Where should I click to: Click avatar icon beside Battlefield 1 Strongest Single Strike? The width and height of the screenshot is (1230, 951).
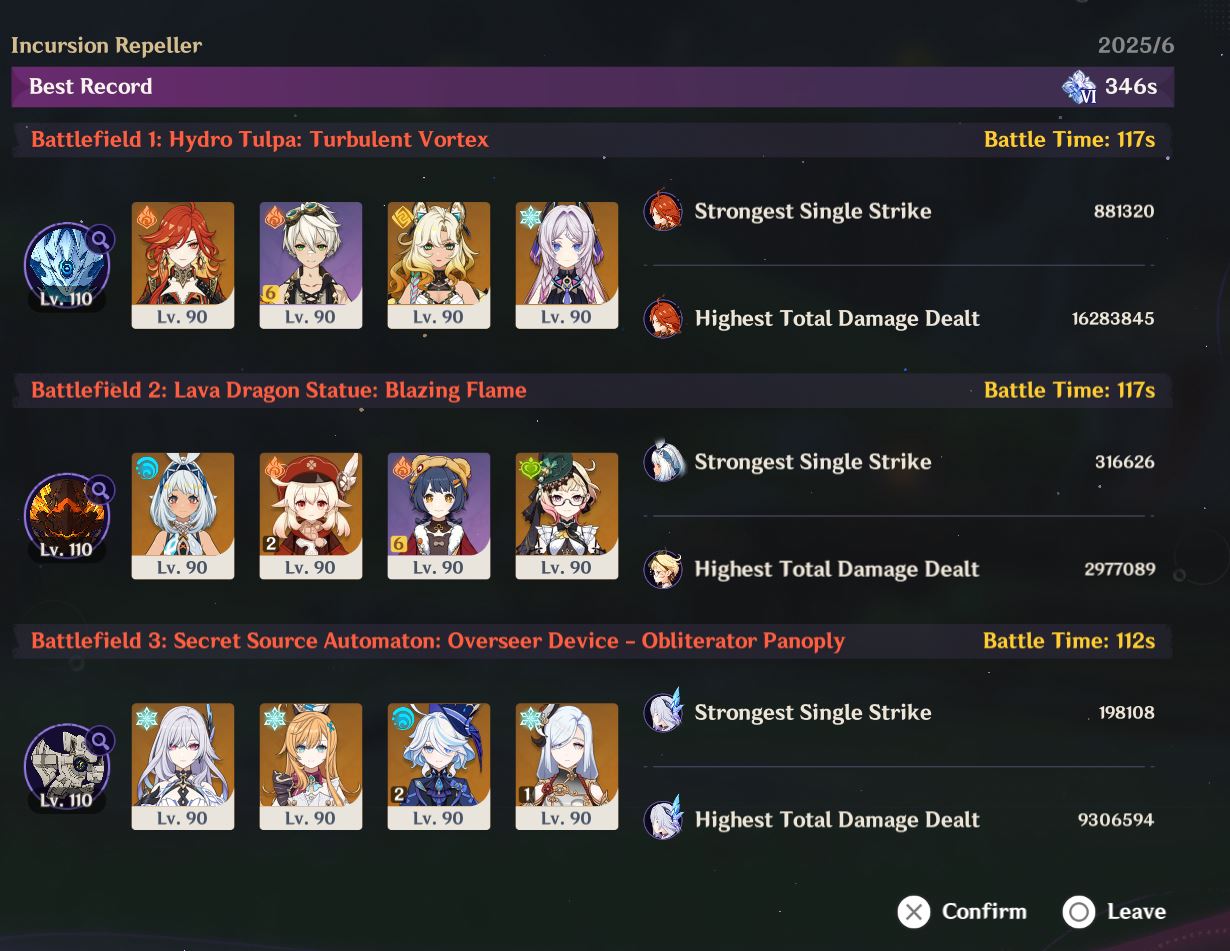coord(663,211)
